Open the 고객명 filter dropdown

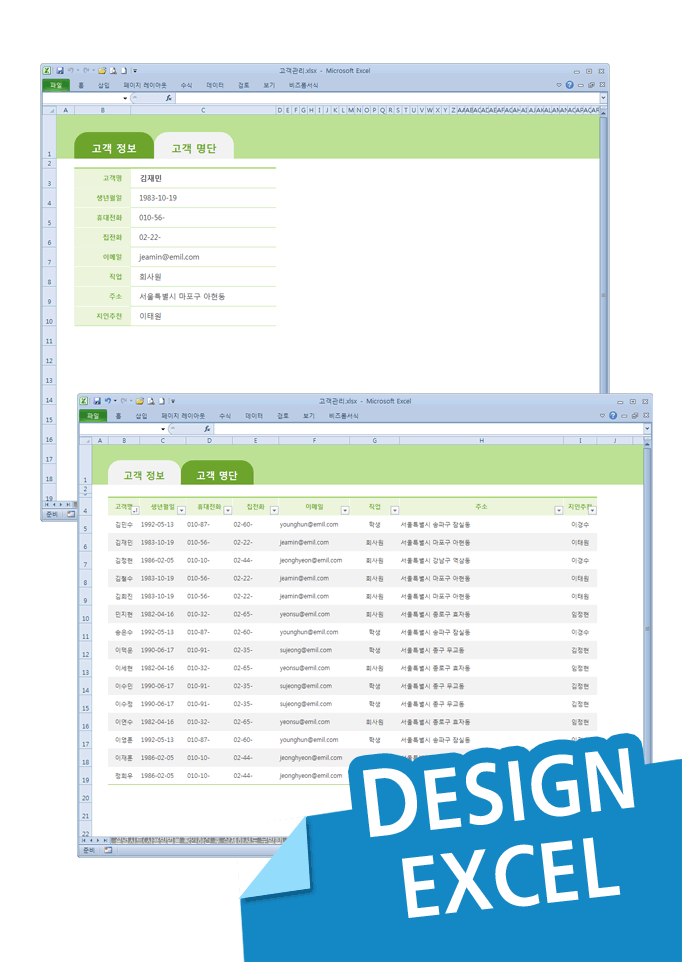pyautogui.click(x=136, y=510)
